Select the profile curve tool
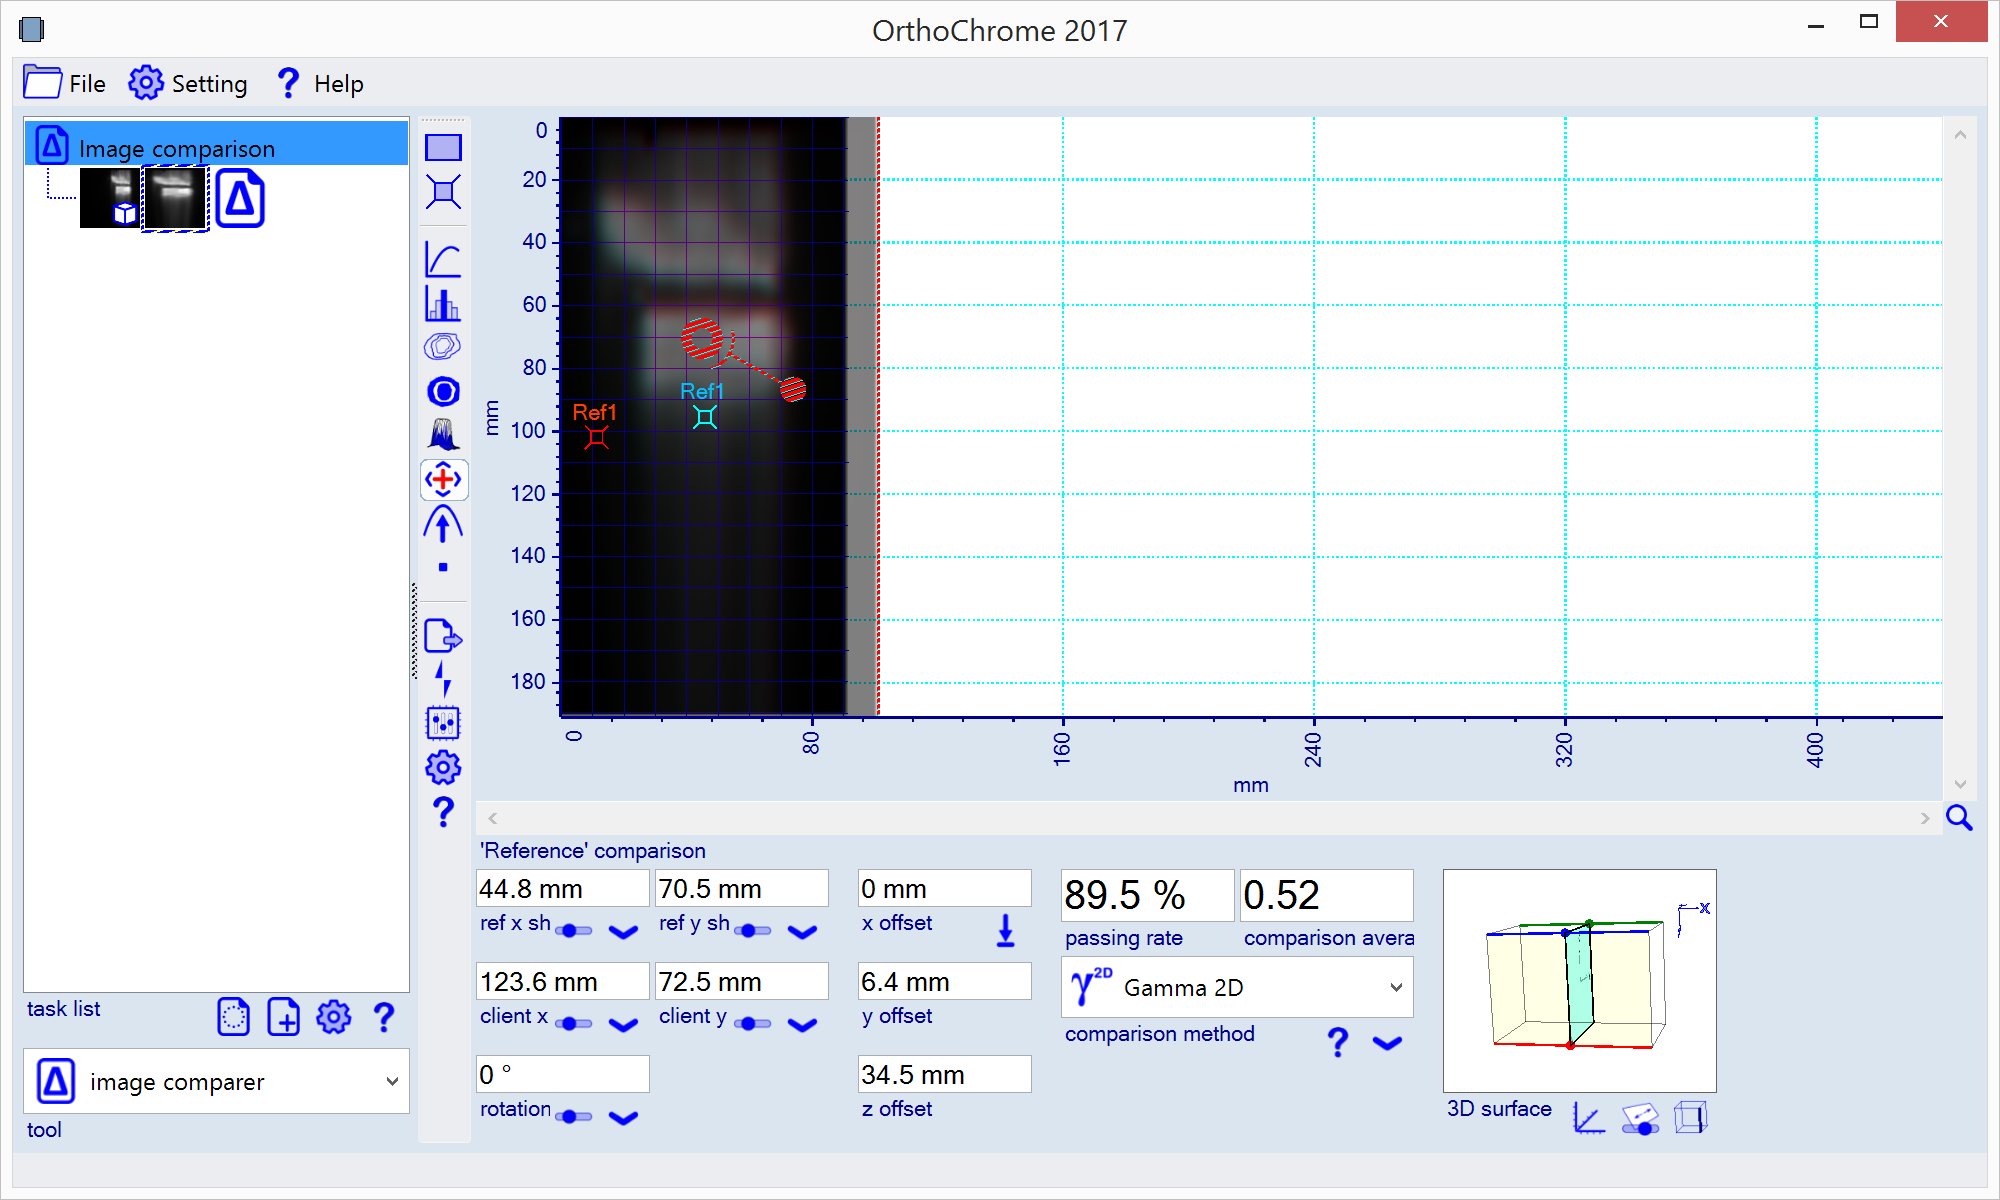The height and width of the screenshot is (1200, 2000). [x=443, y=259]
